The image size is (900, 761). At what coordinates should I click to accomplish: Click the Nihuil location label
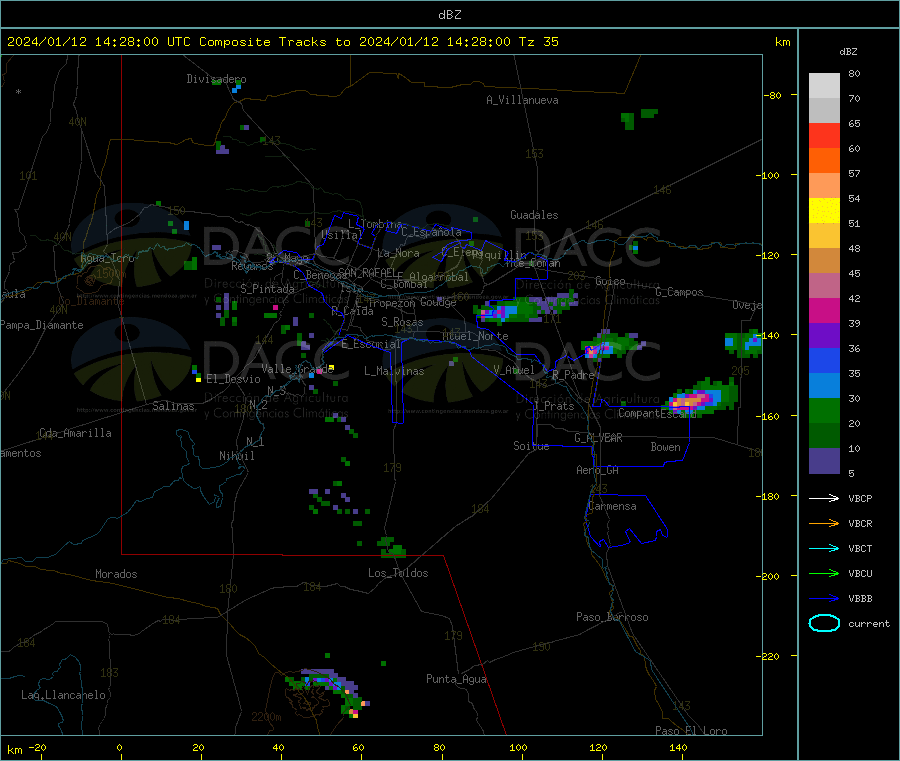click(237, 456)
